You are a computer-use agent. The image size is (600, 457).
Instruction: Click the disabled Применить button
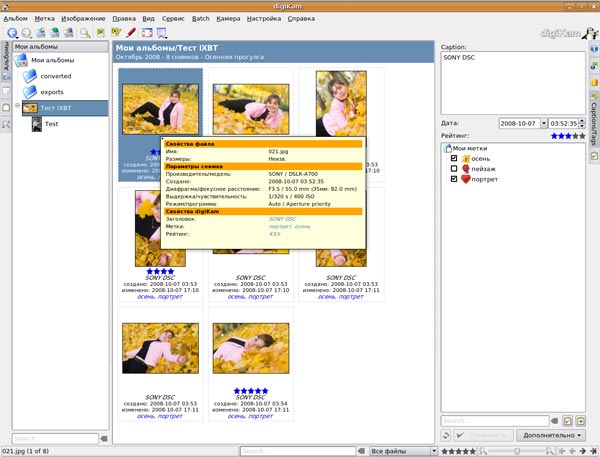coord(483,435)
